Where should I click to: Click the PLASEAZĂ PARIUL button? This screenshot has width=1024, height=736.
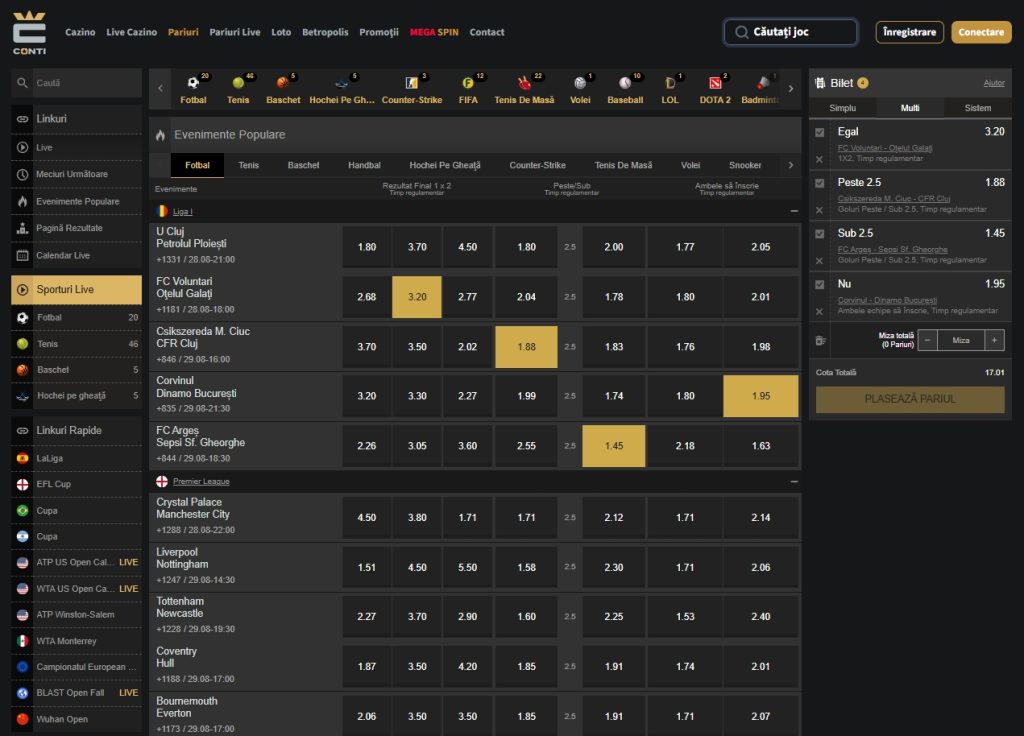[910, 399]
